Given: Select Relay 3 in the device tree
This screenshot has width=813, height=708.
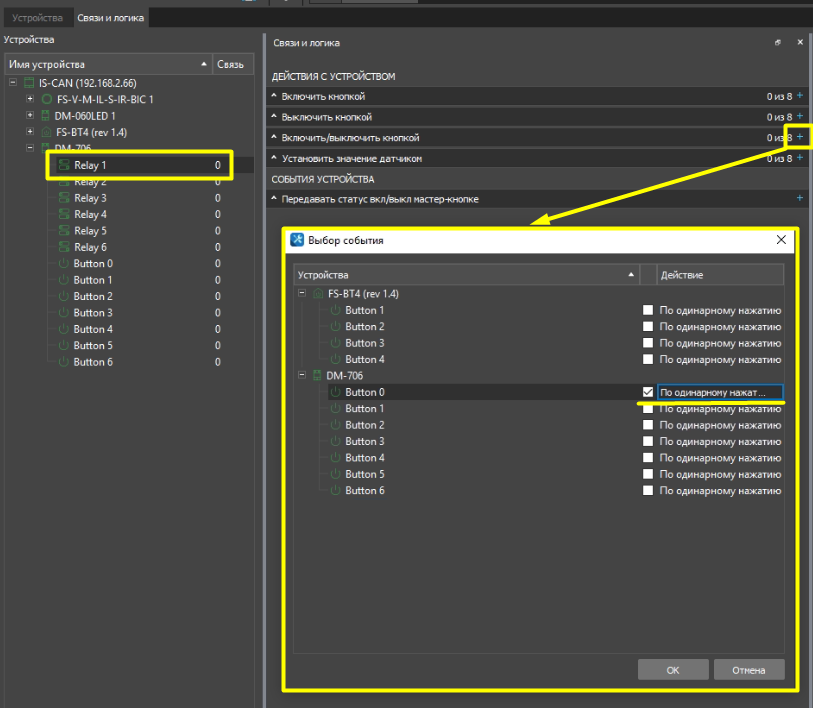Looking at the screenshot, I should click(90, 198).
